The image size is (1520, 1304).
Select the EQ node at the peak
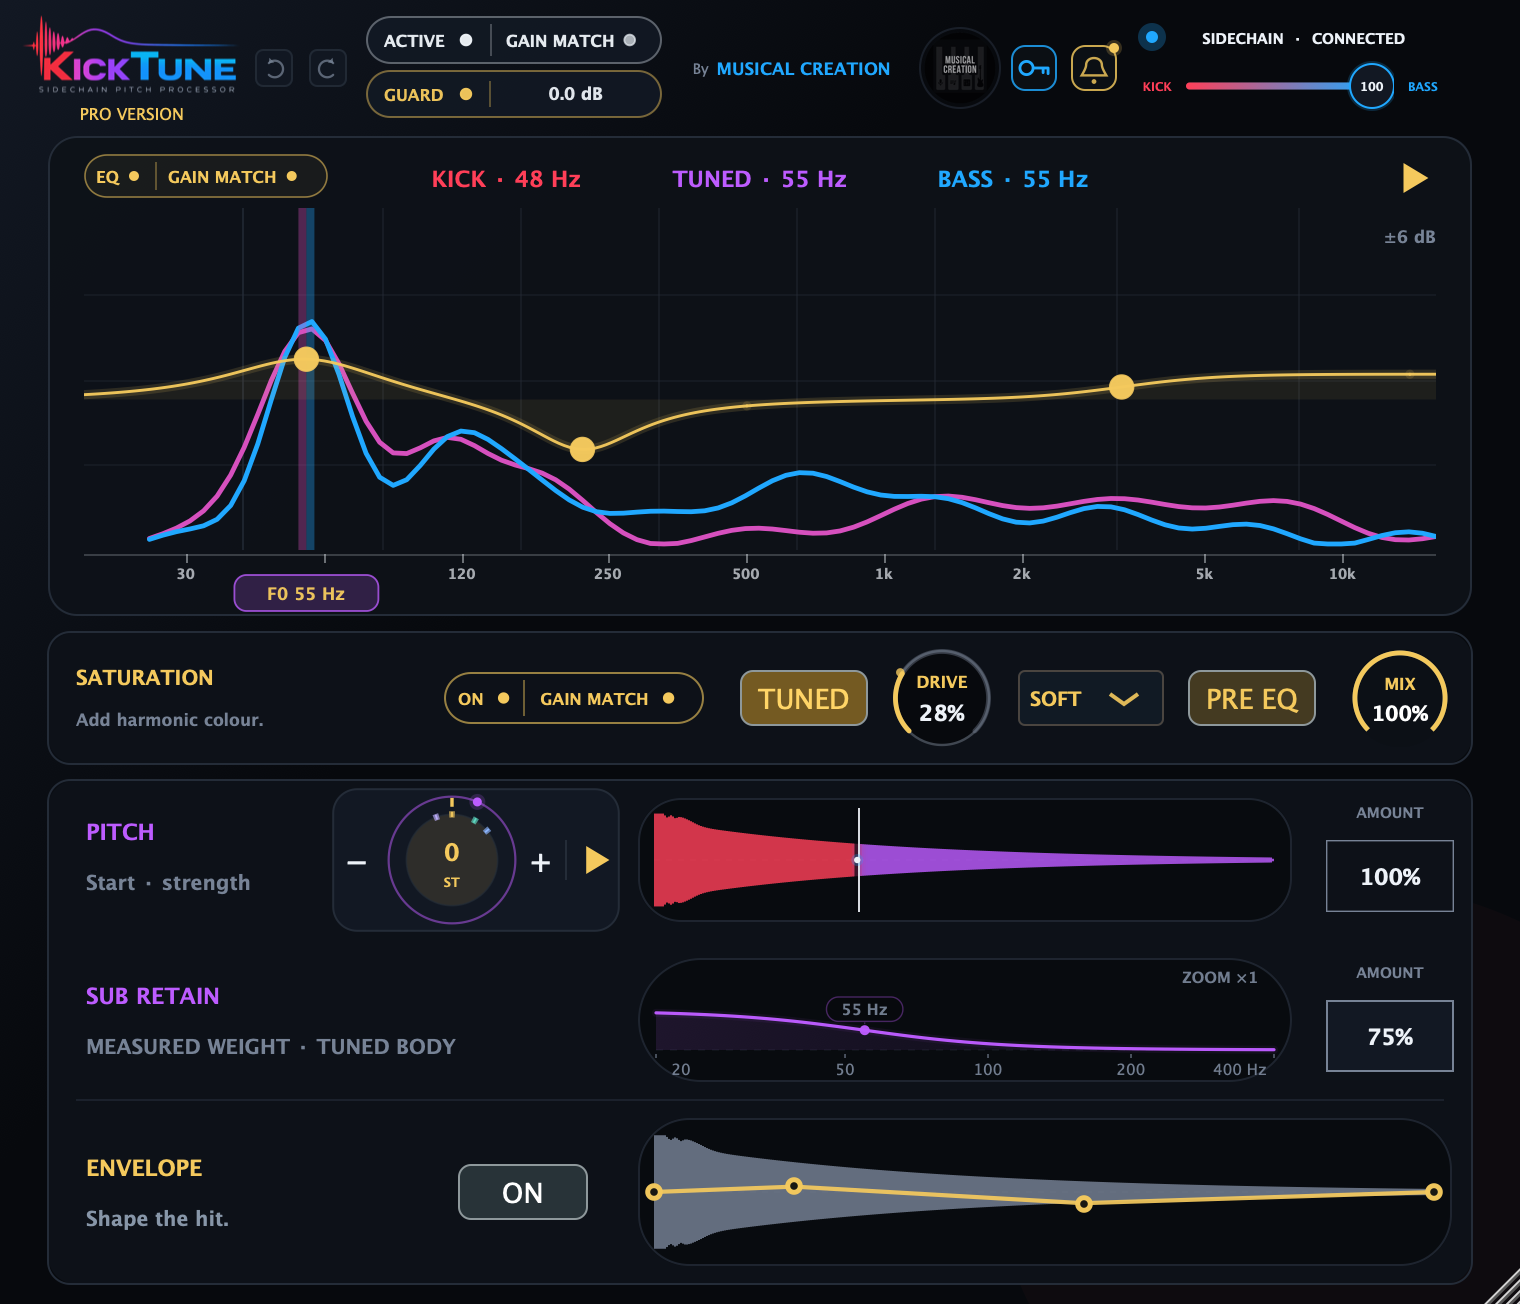pos(306,359)
